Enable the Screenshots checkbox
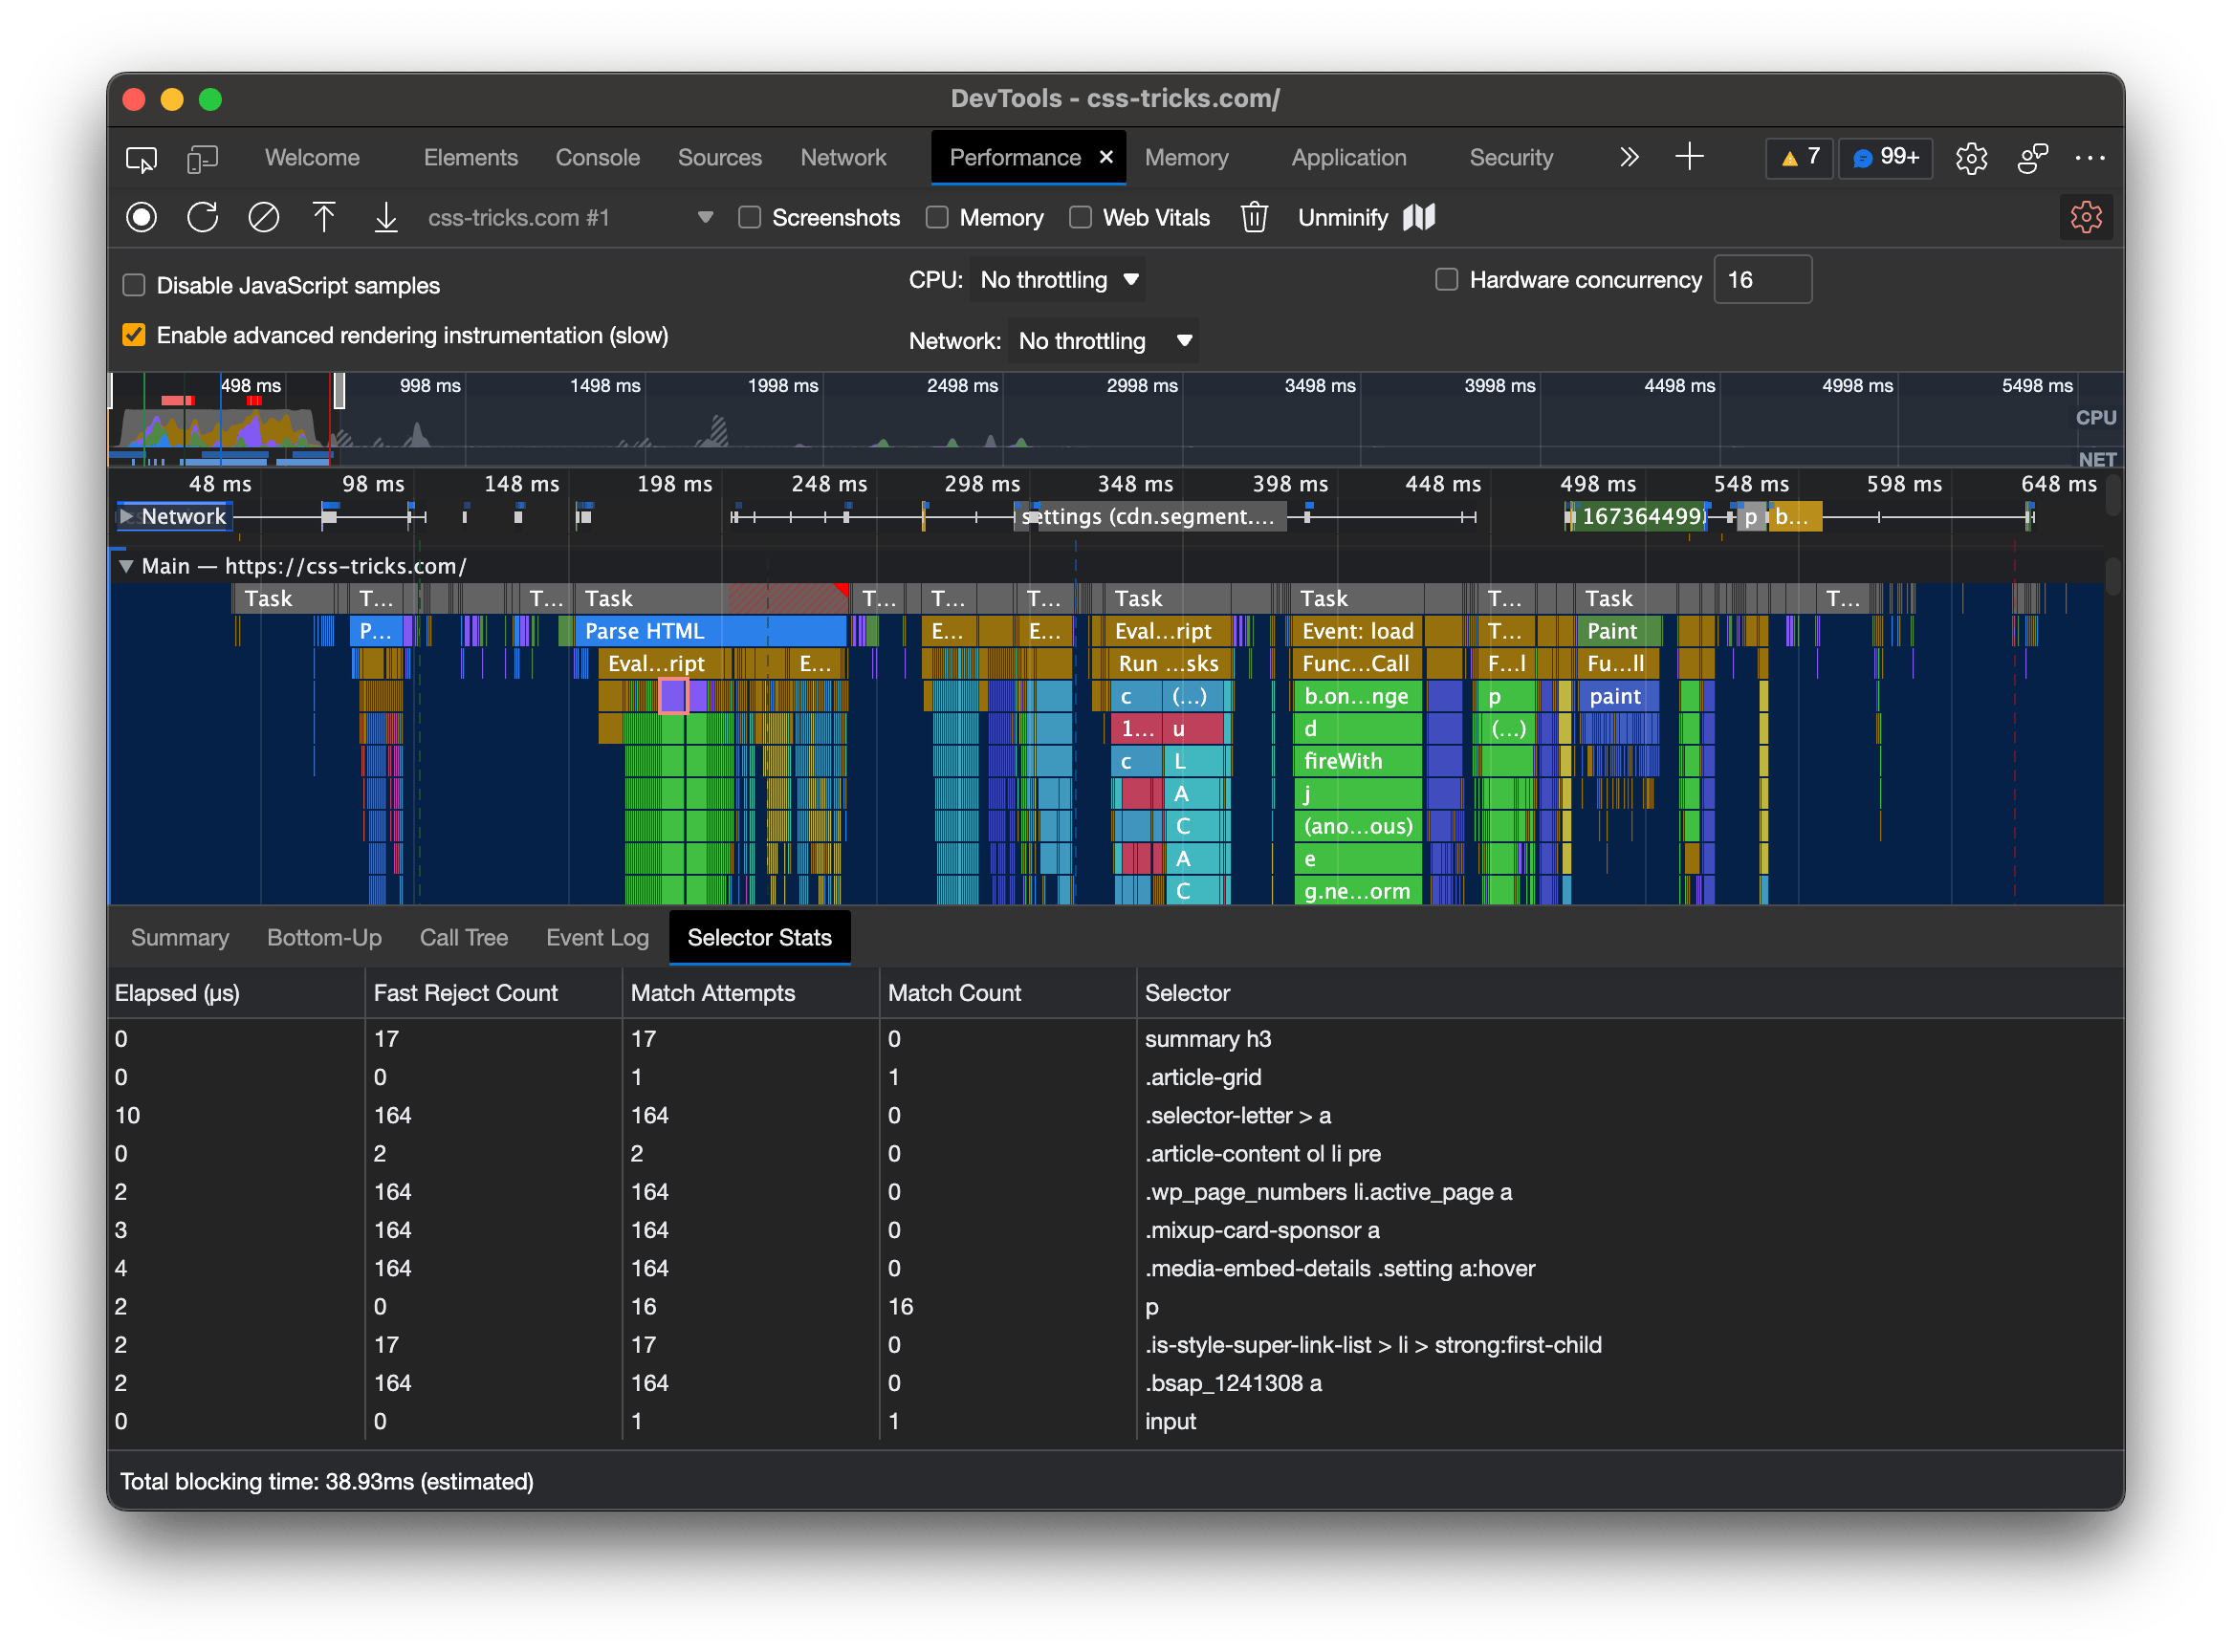This screenshot has width=2232, height=1652. tap(750, 217)
